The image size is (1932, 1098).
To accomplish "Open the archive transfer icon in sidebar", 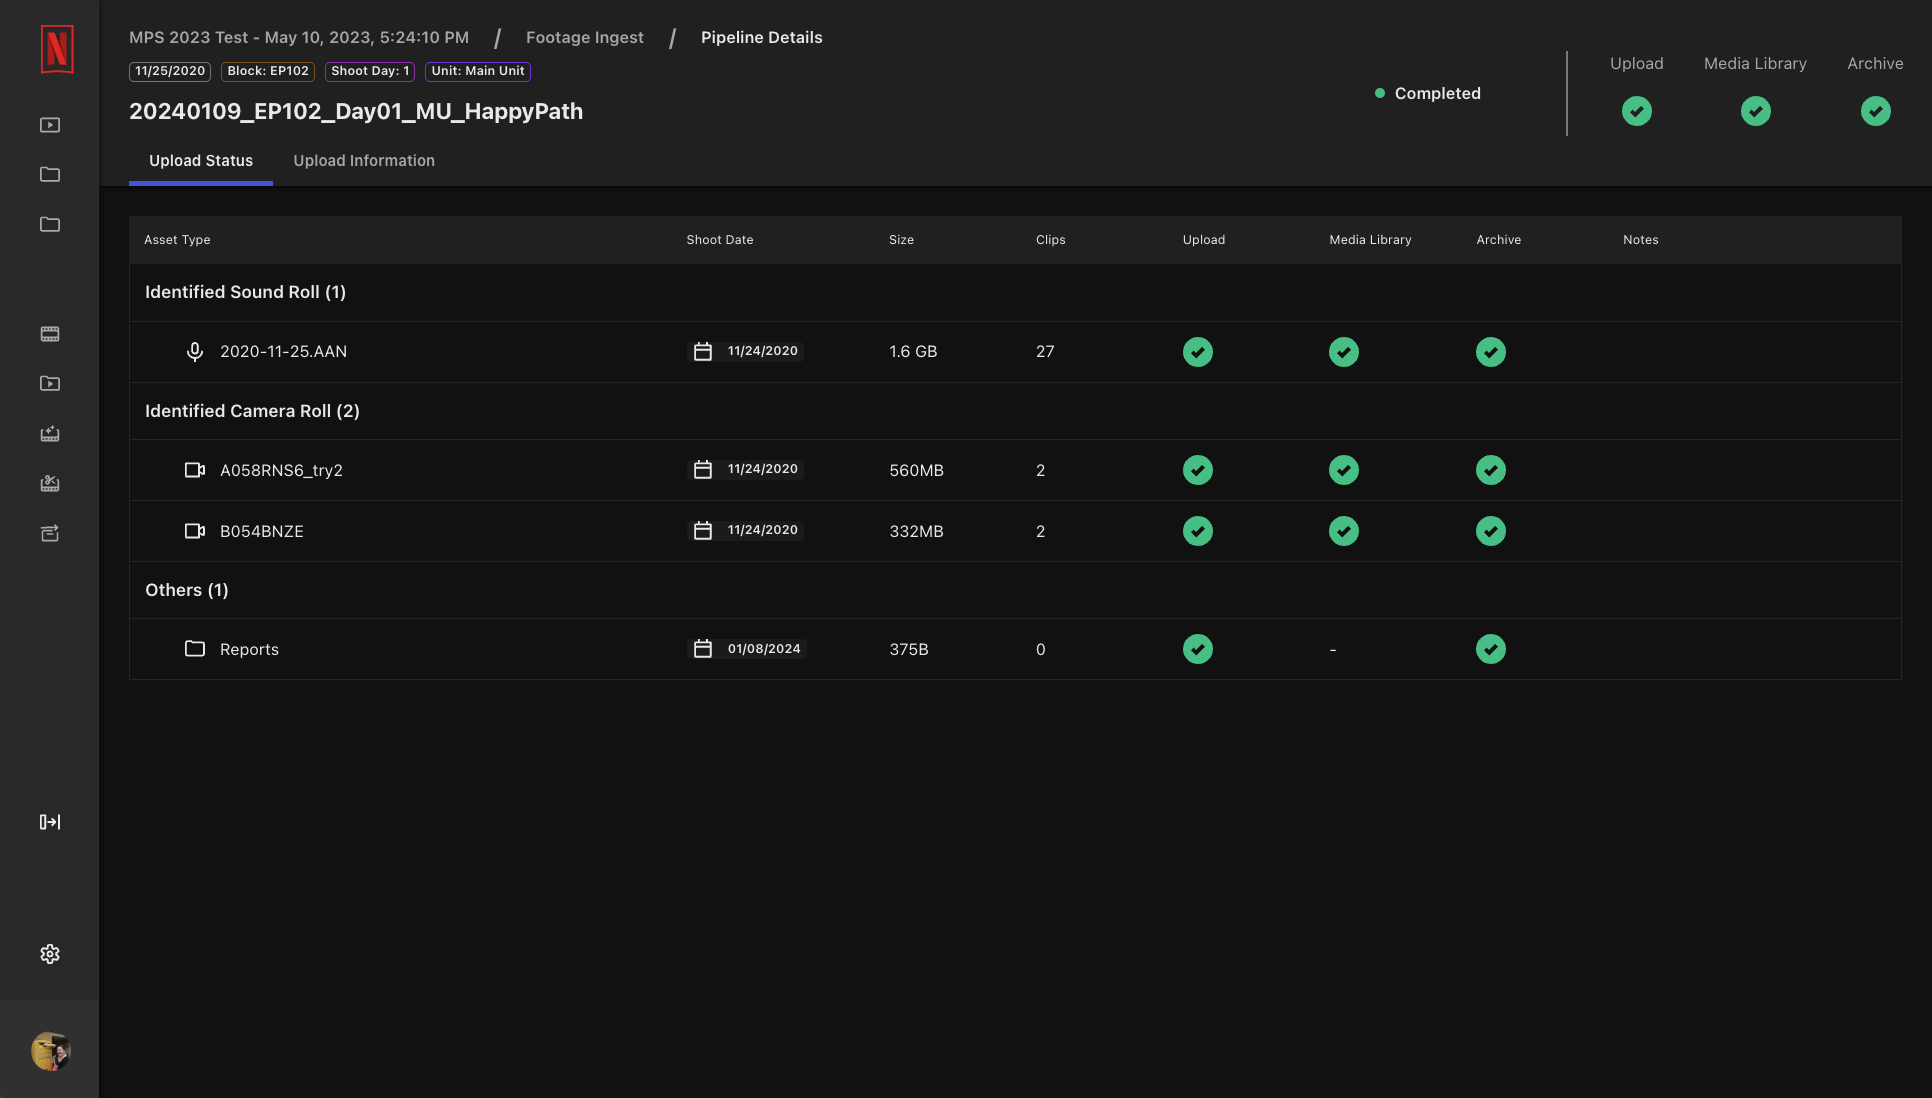I will point(49,533).
